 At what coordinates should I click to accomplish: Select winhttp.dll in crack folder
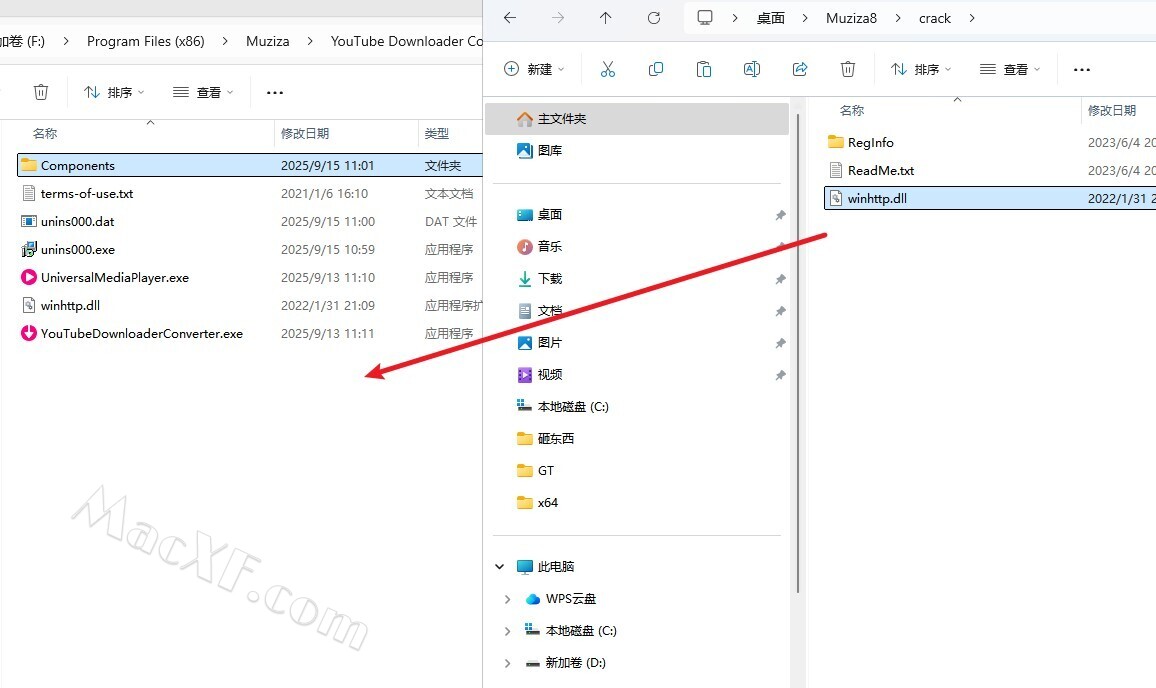[990, 198]
